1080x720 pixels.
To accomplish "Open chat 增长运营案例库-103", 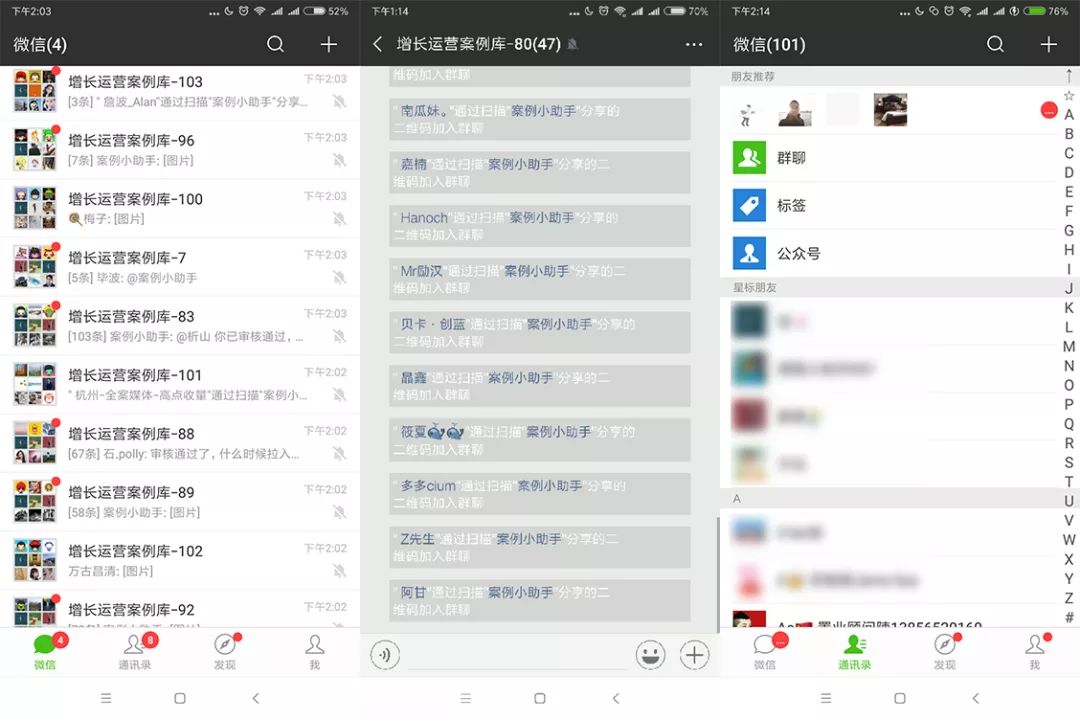I will (x=180, y=91).
